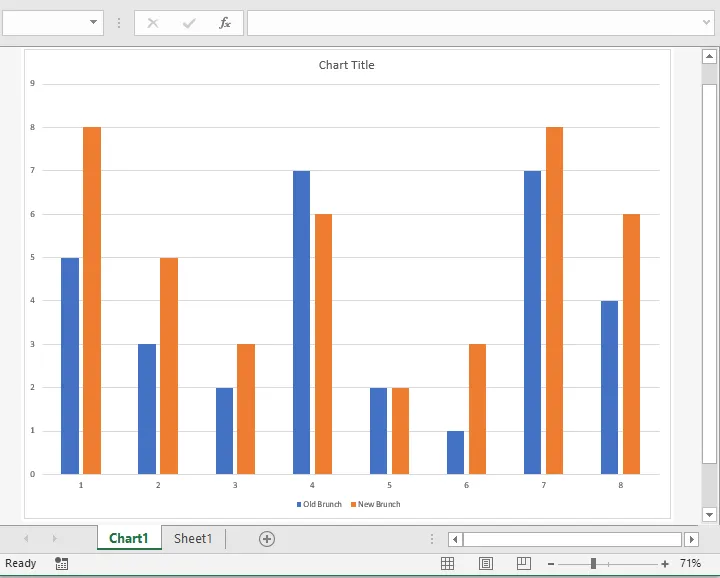Select the blue bar for category 5
The height and width of the screenshot is (578, 720).
point(378,431)
